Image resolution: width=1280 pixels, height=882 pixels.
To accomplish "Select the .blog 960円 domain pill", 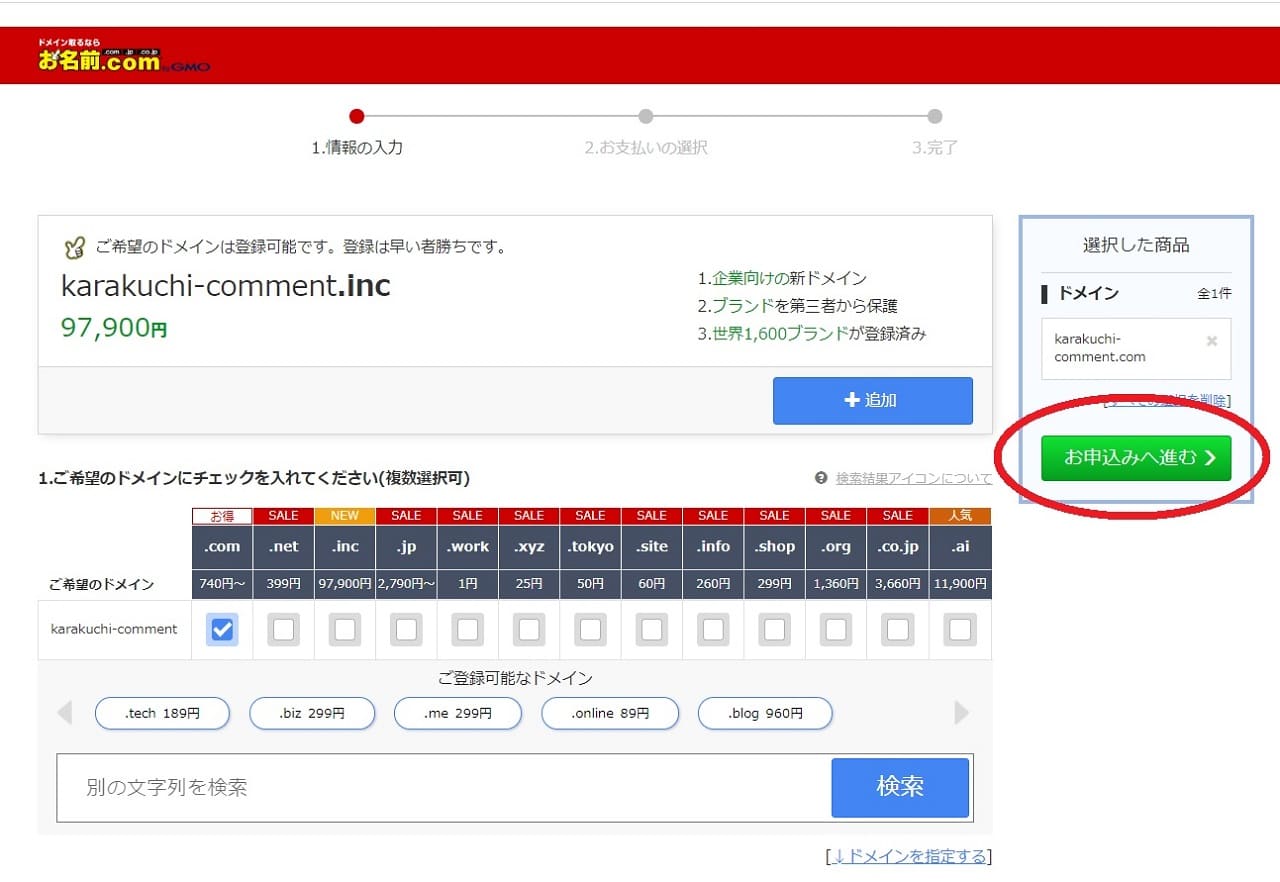I will pyautogui.click(x=765, y=713).
